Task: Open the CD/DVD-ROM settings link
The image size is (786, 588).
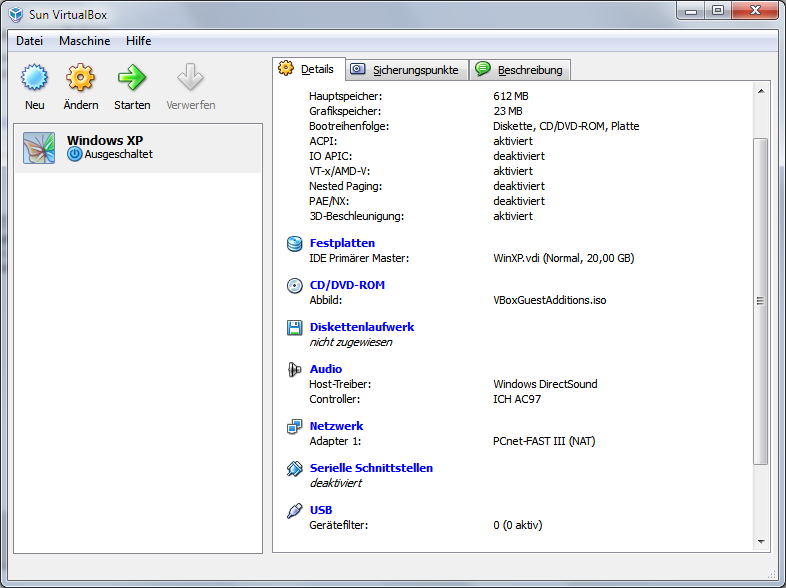Action: [x=347, y=285]
